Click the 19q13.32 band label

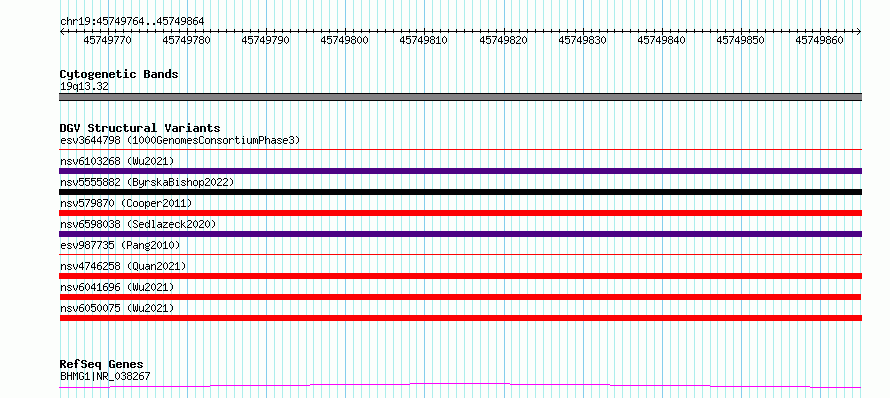pos(84,87)
